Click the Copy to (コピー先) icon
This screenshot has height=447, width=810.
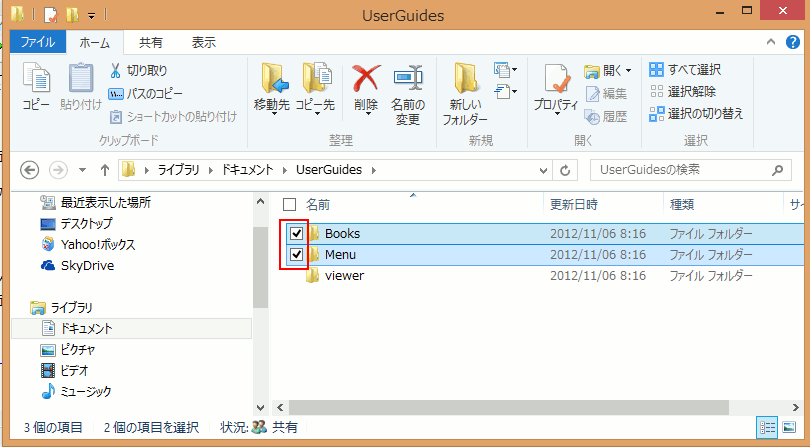pyautogui.click(x=316, y=79)
